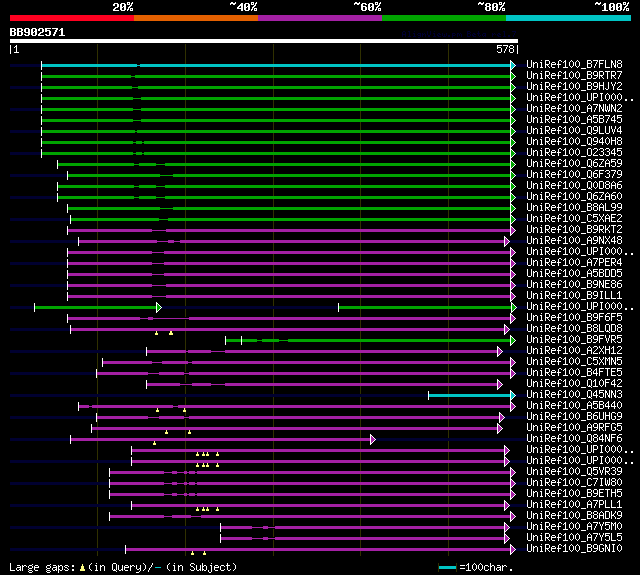Click the 578 query end position label

(x=505, y=49)
